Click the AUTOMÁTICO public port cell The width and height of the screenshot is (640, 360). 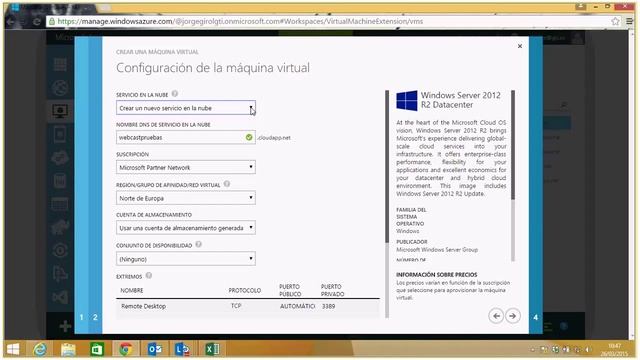(297, 306)
